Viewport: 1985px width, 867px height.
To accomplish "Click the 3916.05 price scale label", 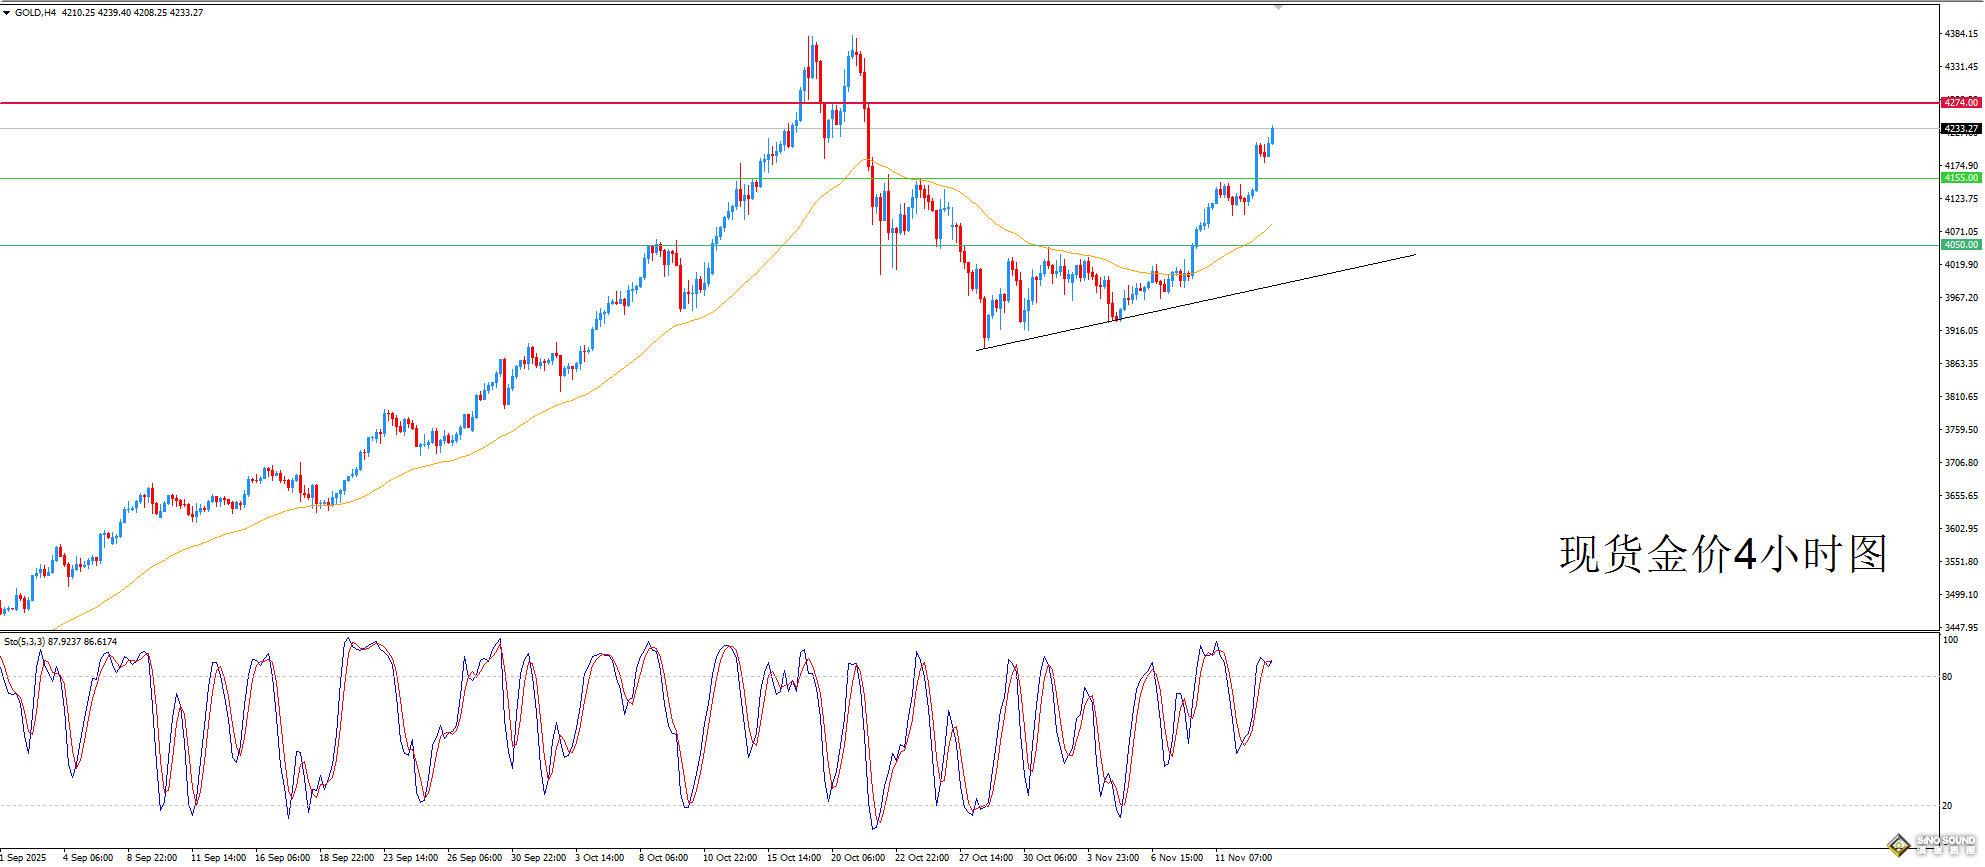I will 1960,331.
